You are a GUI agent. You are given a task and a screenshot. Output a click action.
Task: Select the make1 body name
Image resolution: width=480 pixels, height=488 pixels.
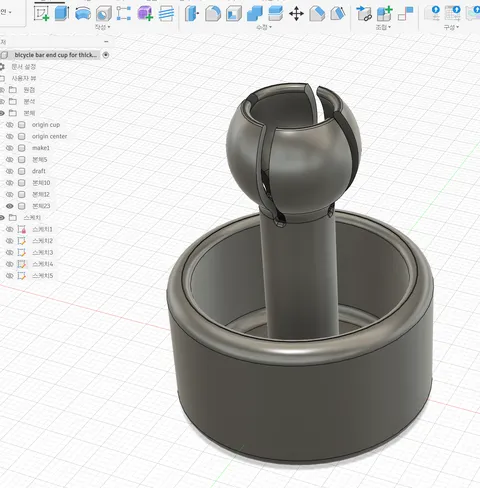click(41, 148)
